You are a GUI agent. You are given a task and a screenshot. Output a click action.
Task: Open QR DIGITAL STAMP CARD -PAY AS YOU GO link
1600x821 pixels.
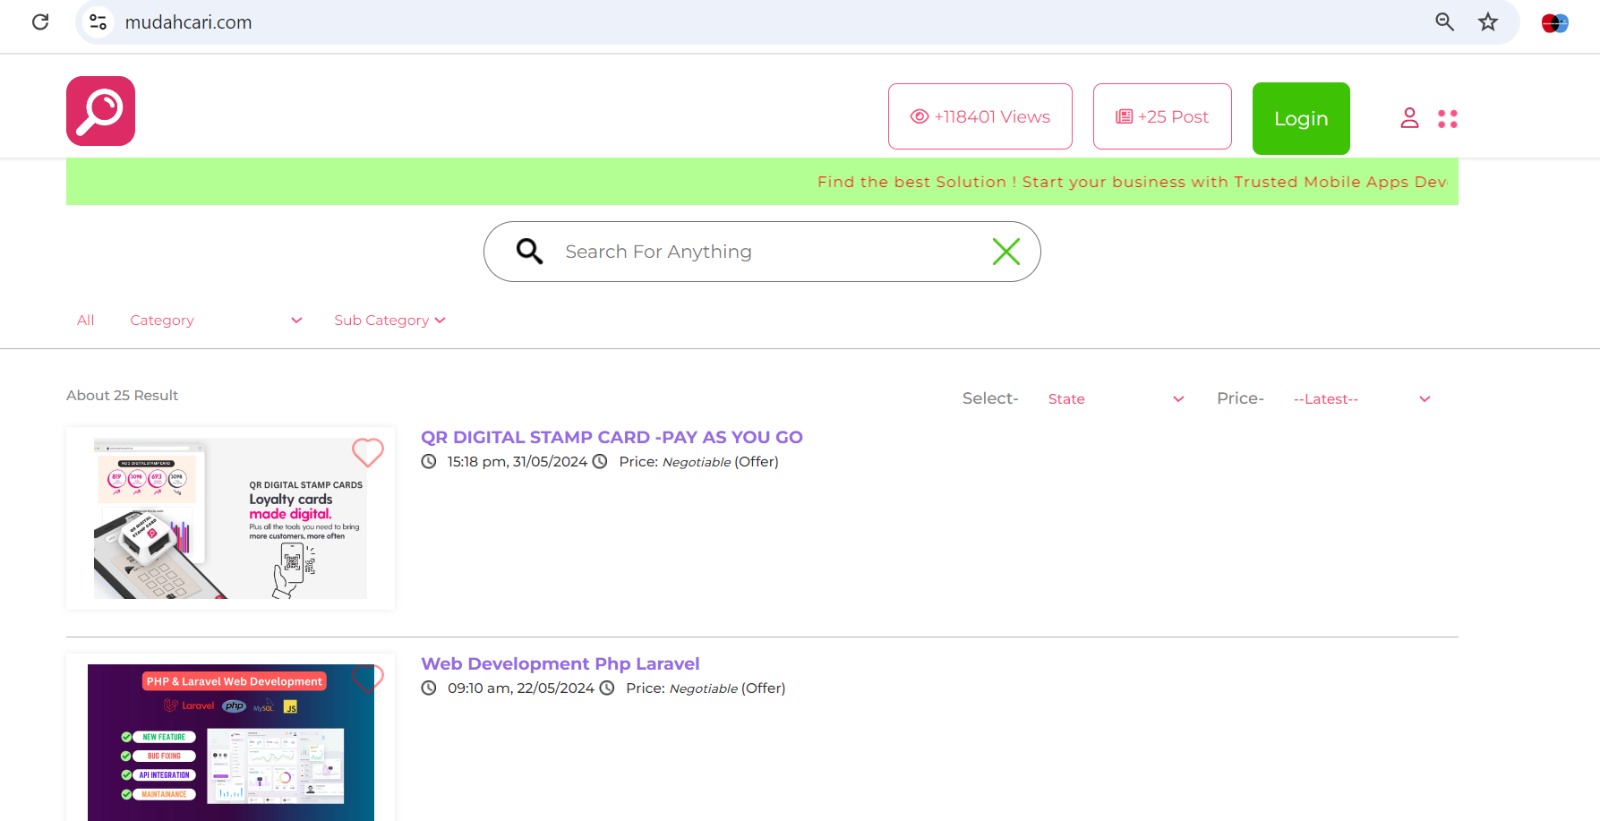click(611, 437)
